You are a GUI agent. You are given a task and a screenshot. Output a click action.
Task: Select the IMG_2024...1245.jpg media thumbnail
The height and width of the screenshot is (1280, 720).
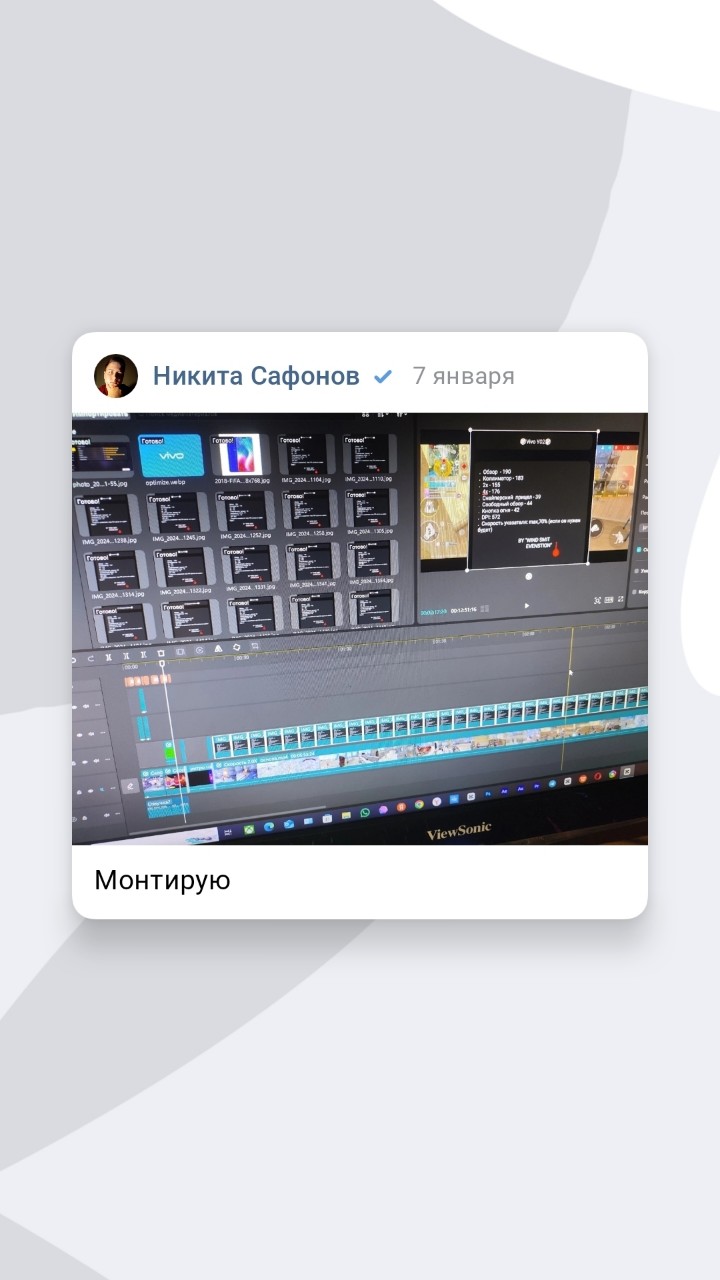(177, 513)
